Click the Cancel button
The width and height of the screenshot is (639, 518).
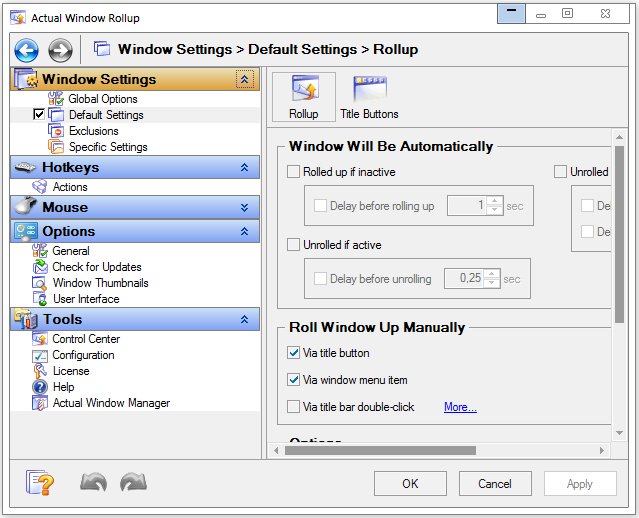click(495, 483)
